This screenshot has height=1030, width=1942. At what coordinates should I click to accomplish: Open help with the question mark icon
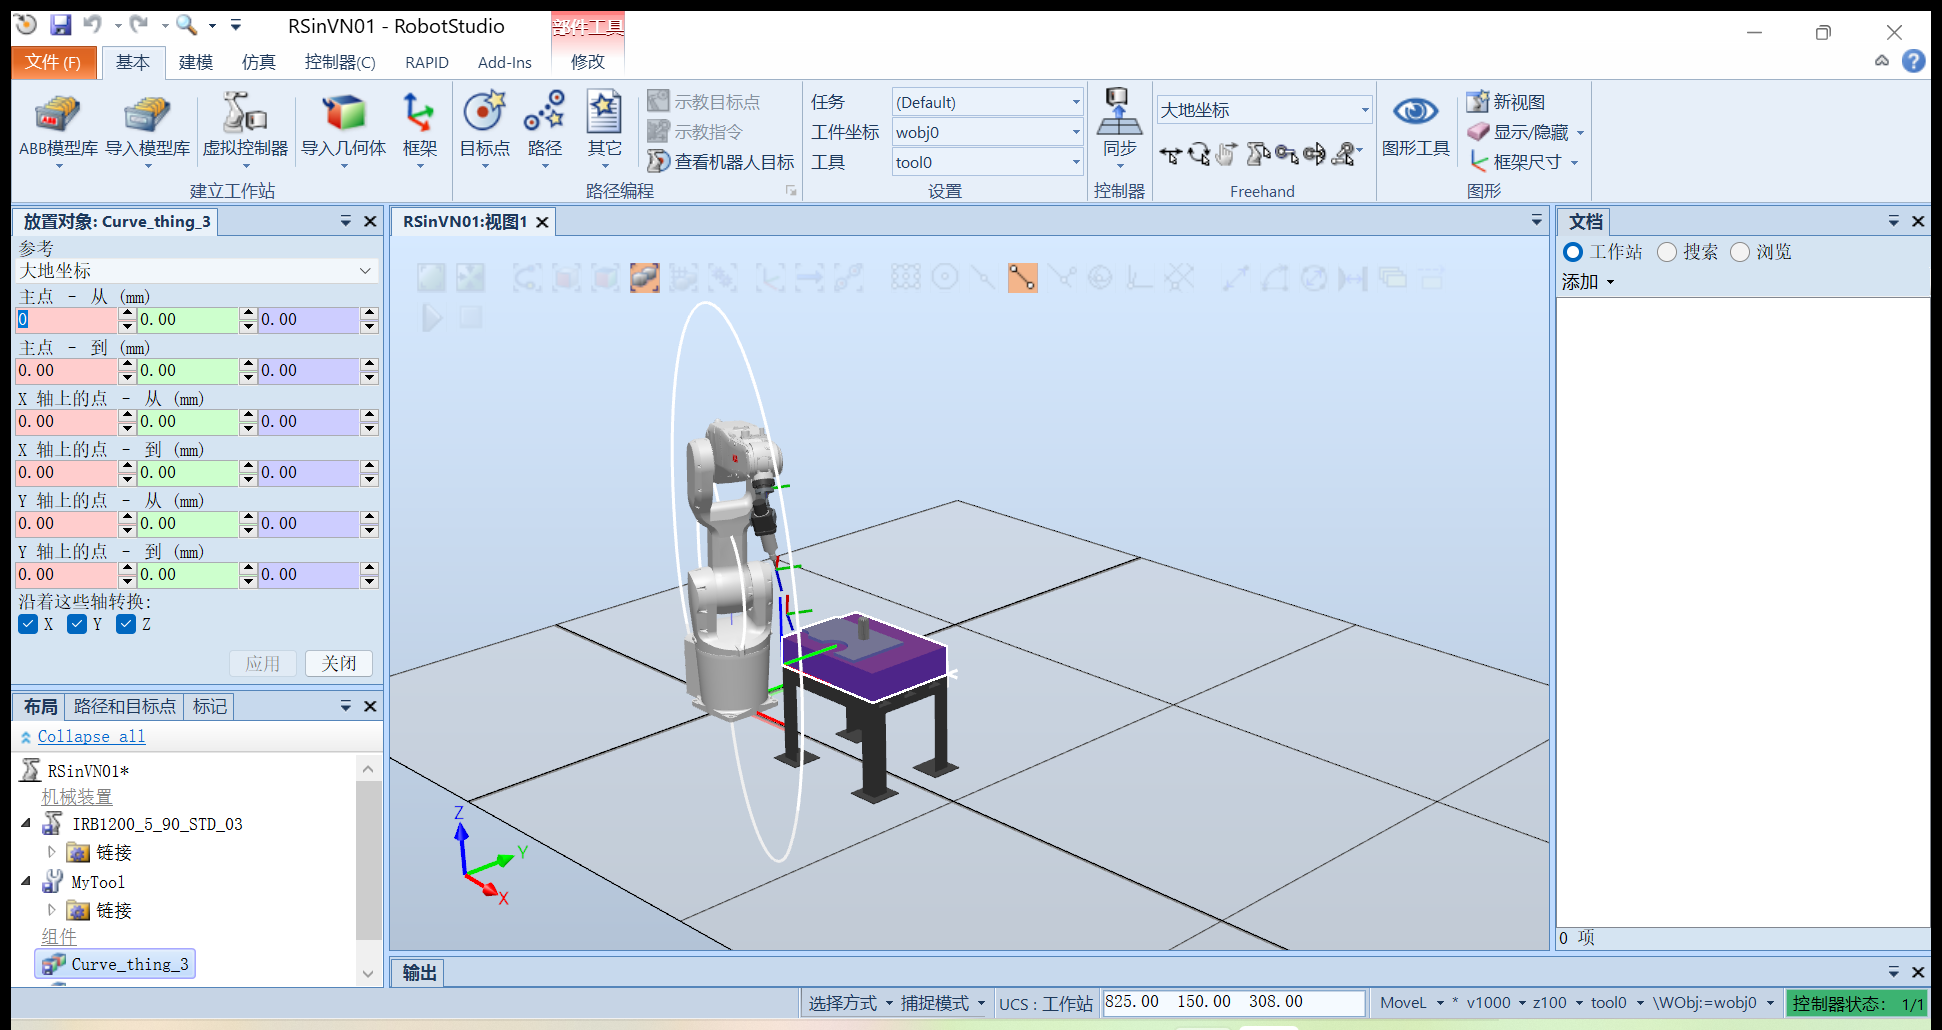[1913, 61]
